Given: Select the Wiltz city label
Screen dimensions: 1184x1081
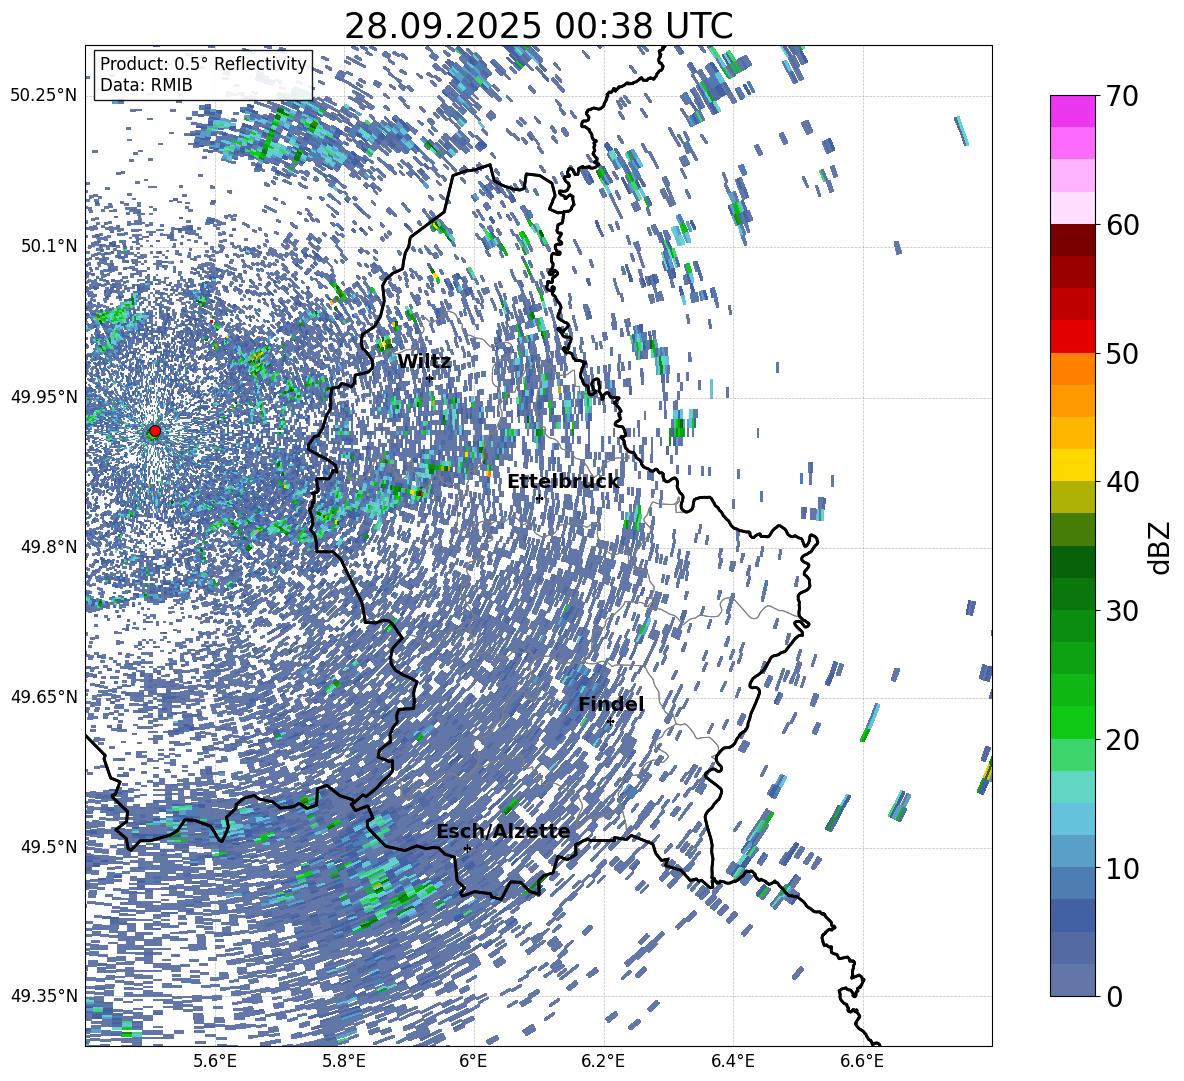Looking at the screenshot, I should tap(424, 361).
